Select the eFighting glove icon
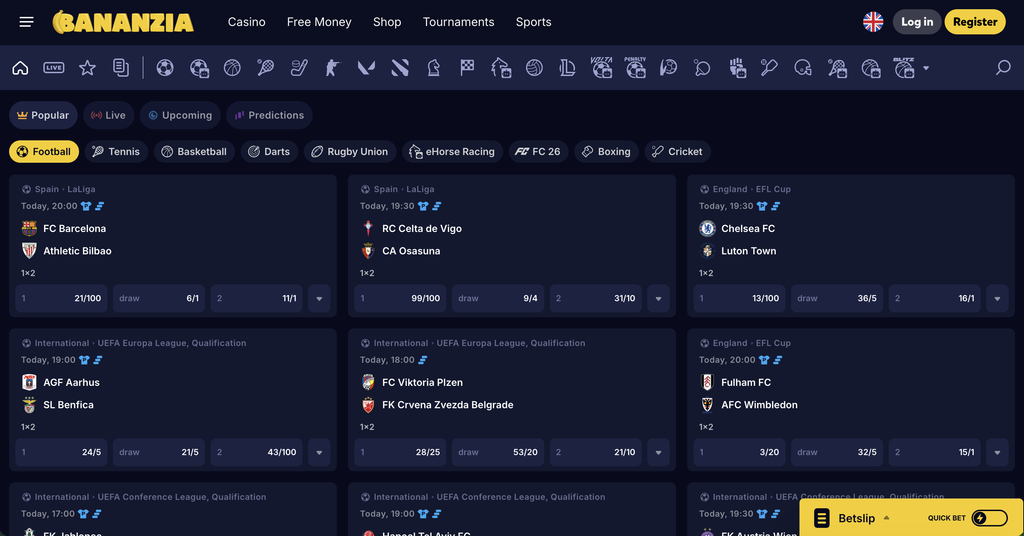 [737, 68]
